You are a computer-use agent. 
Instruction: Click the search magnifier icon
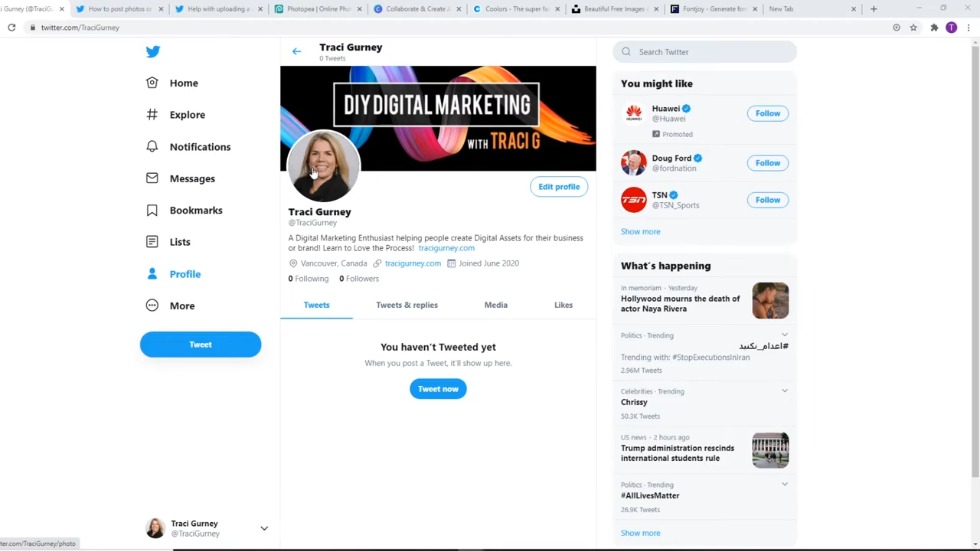[x=626, y=52]
